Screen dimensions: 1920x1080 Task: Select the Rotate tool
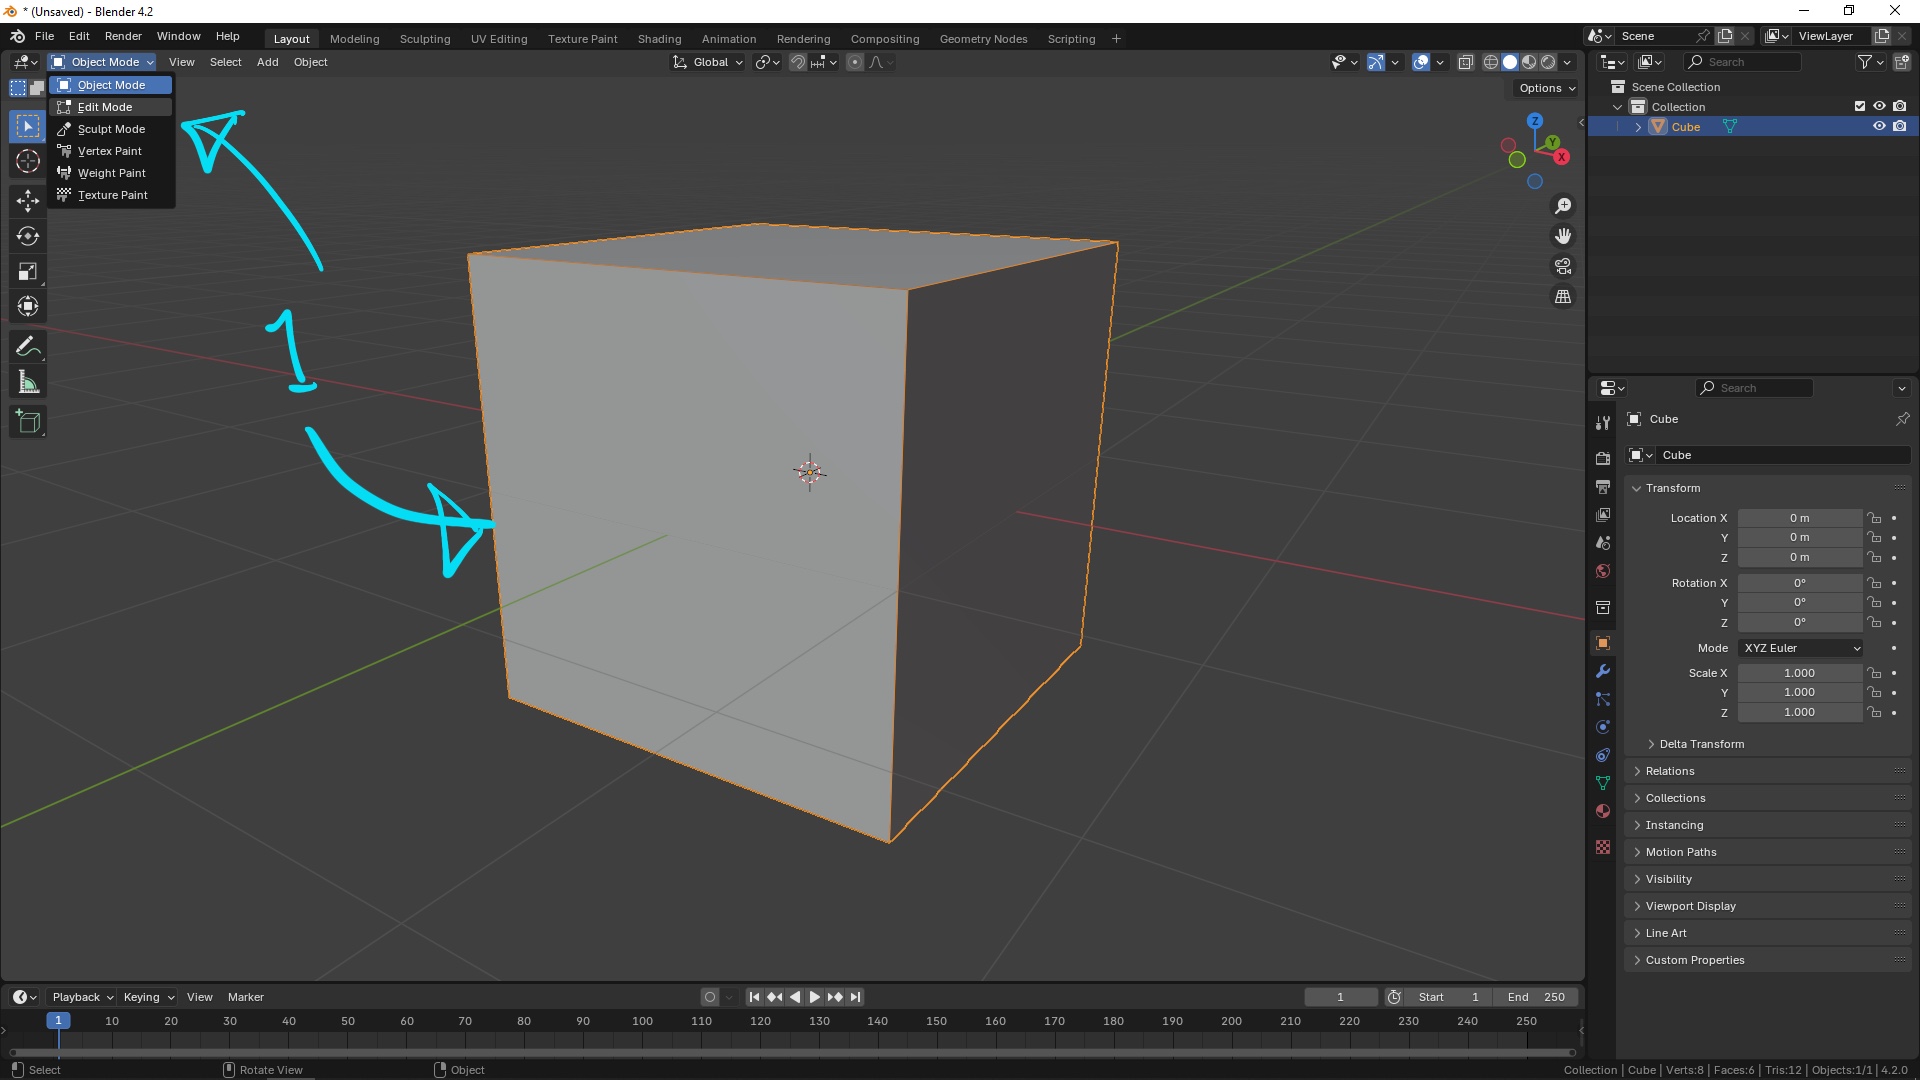click(28, 236)
